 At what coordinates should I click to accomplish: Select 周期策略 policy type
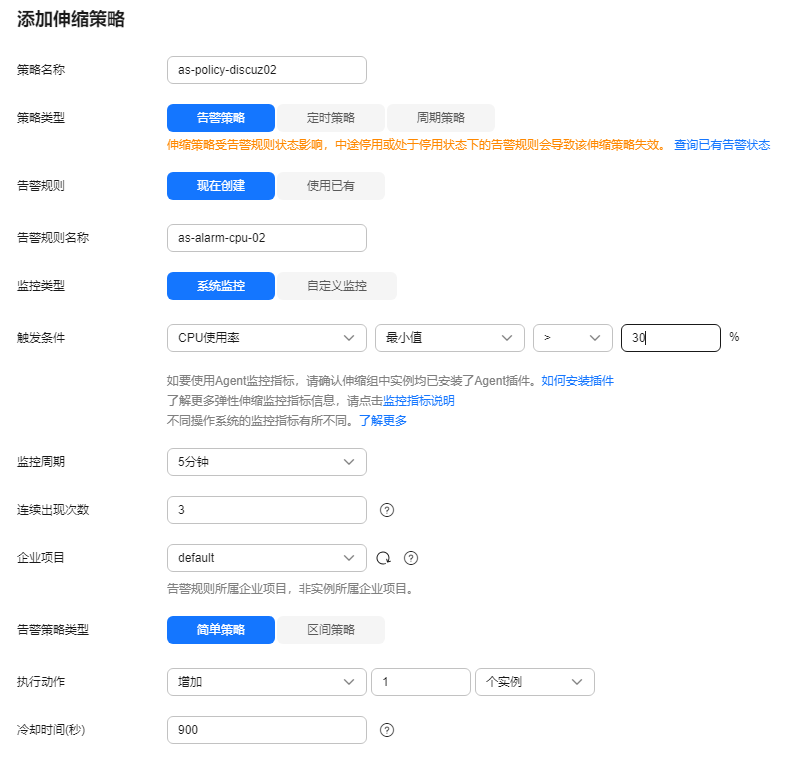pos(441,118)
